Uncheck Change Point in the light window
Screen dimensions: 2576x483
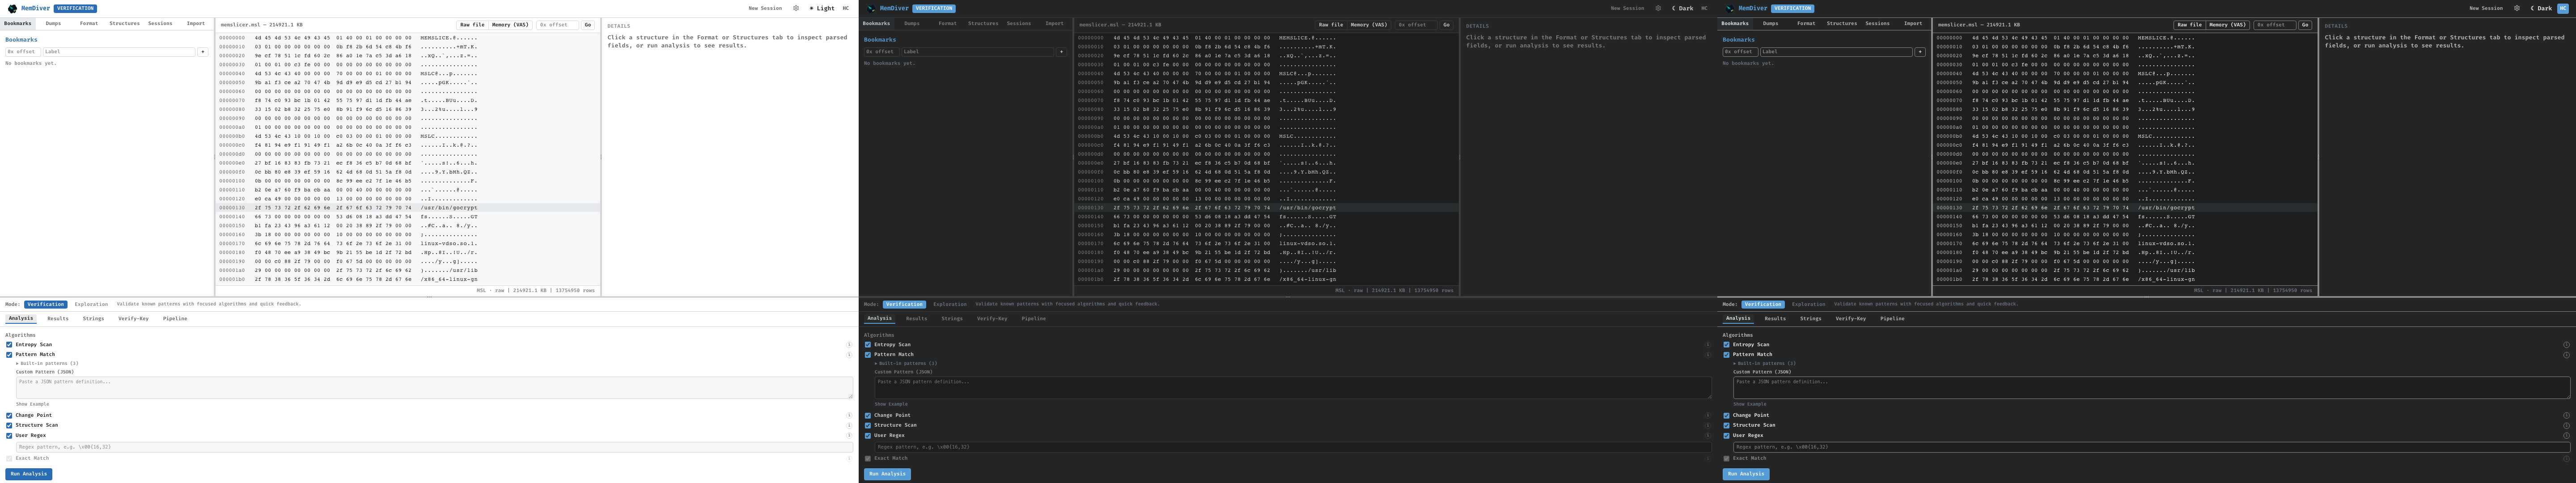click(x=9, y=415)
